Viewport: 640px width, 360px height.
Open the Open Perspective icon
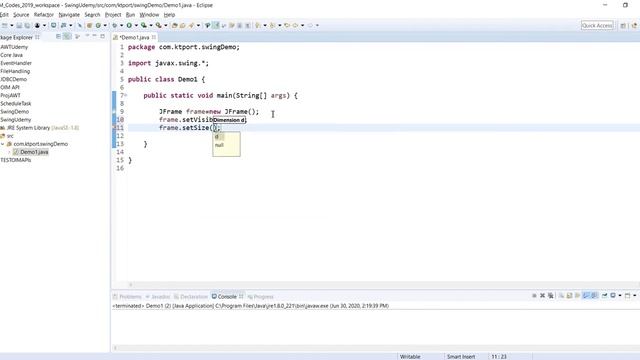coord(623,25)
